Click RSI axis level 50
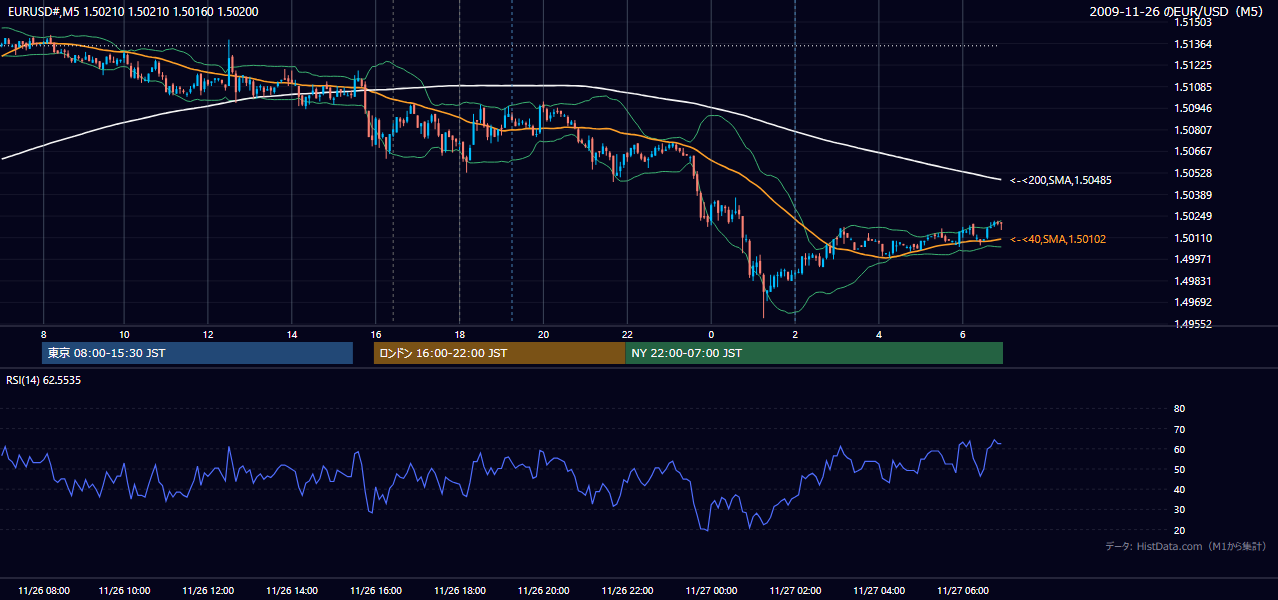Viewport: 1278px width, 600px height. coord(1179,469)
